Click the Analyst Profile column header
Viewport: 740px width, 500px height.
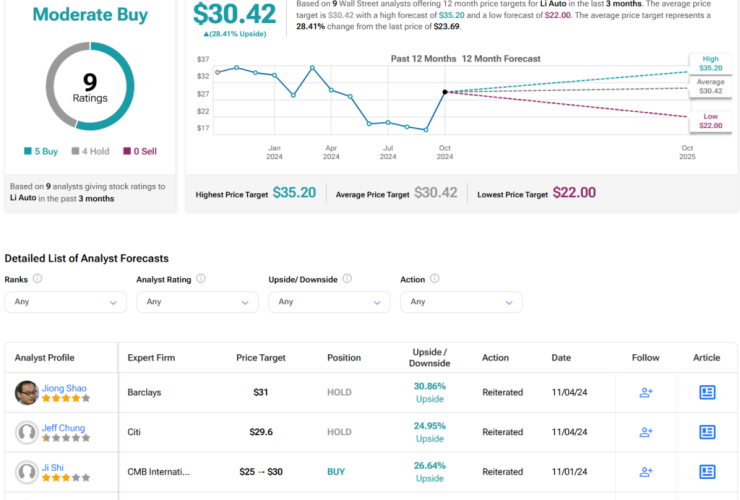coord(44,358)
